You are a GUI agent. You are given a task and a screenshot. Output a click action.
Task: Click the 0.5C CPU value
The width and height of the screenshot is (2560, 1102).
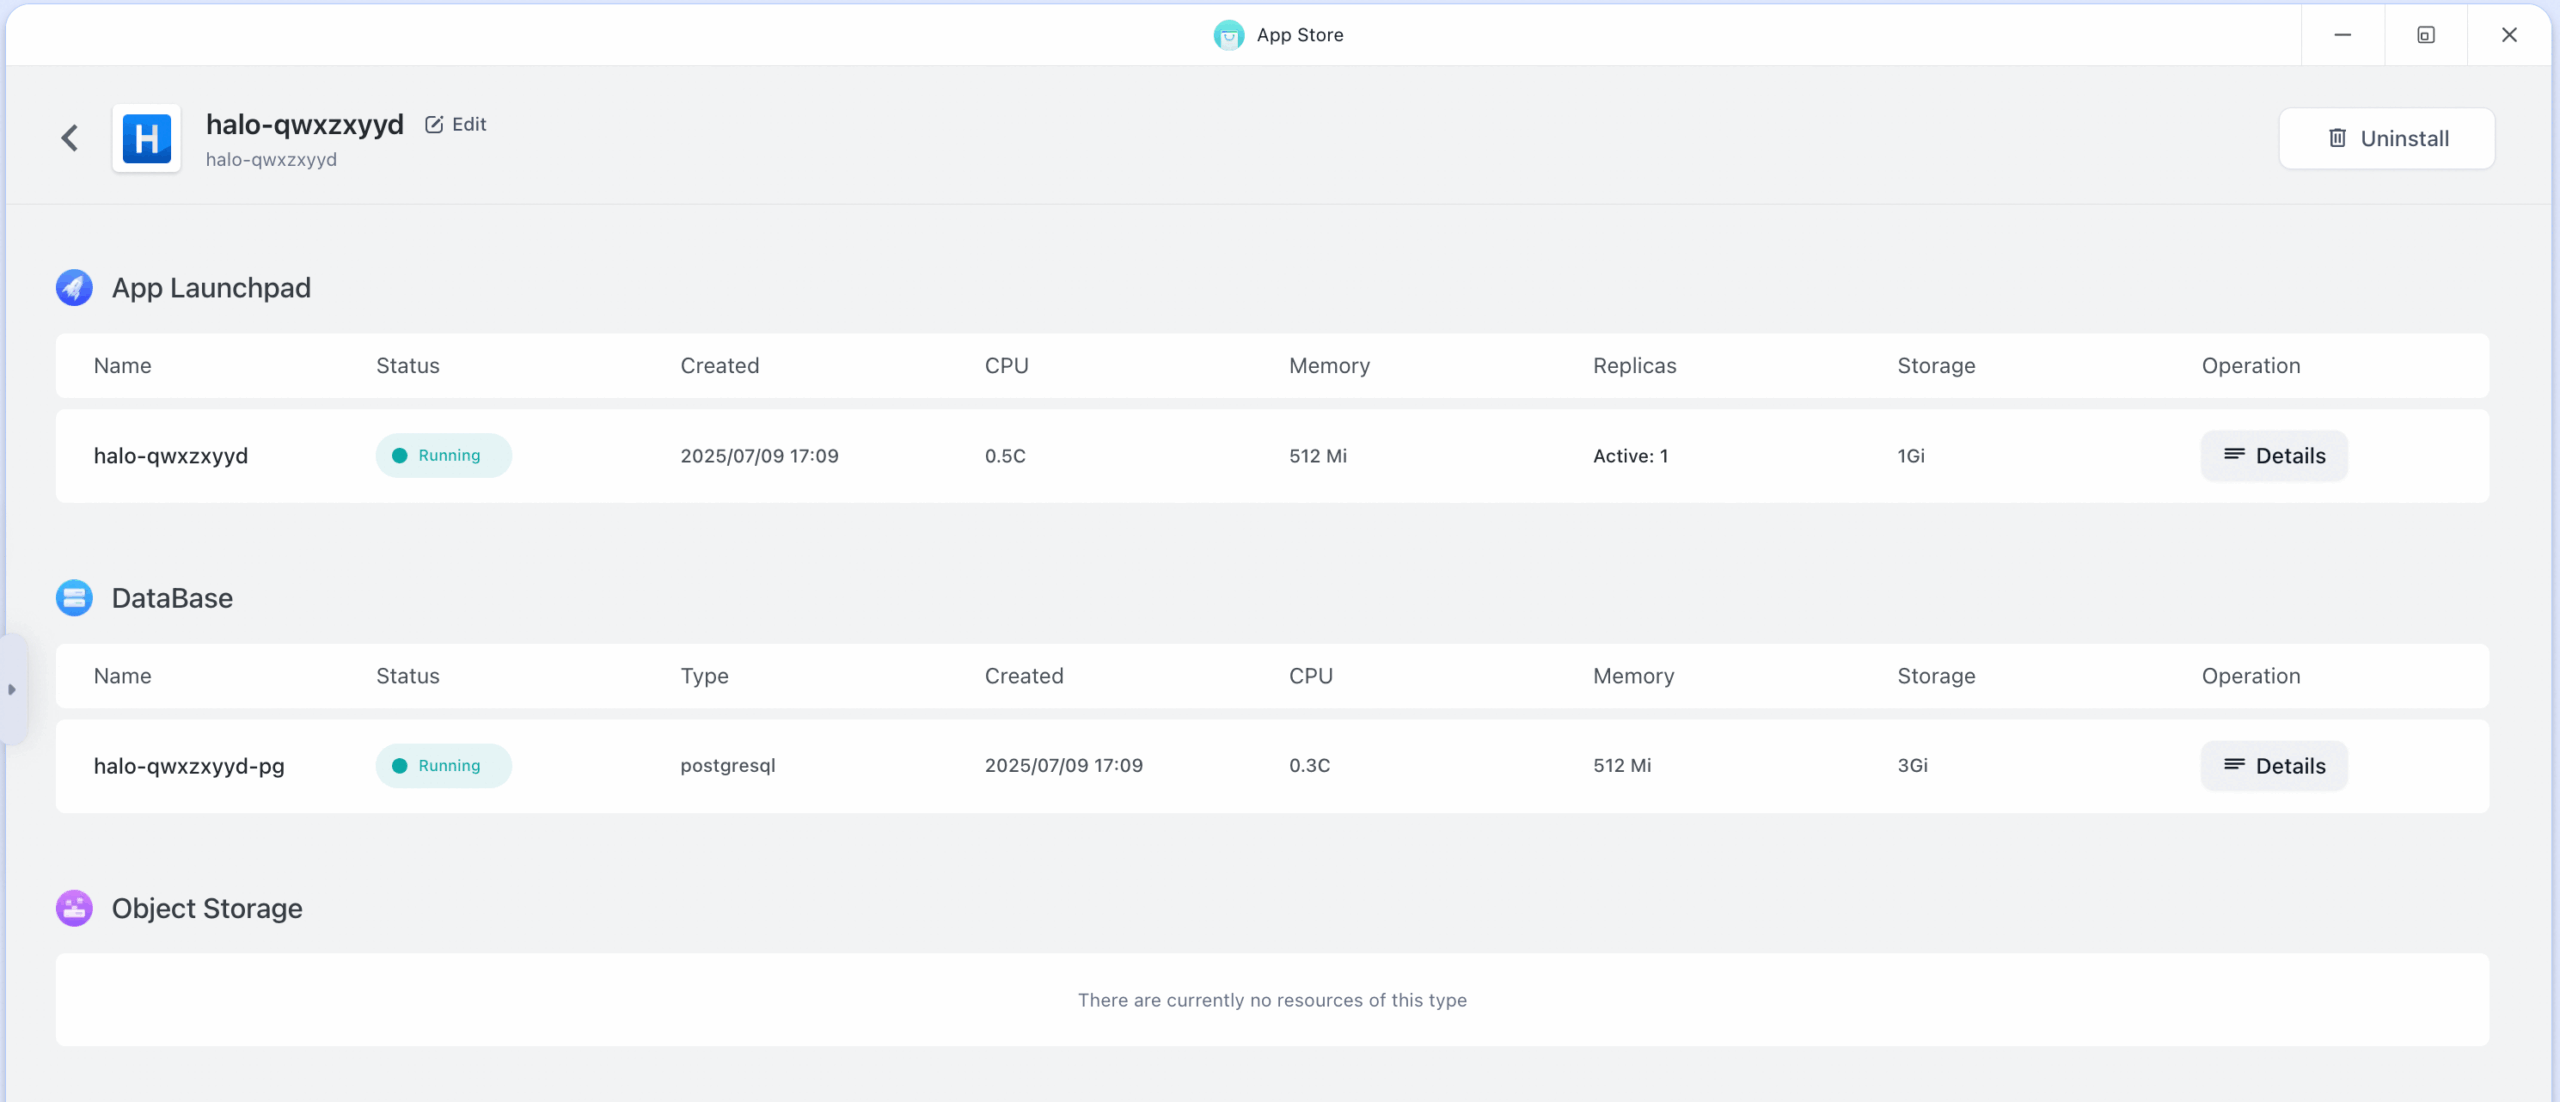click(x=1005, y=456)
